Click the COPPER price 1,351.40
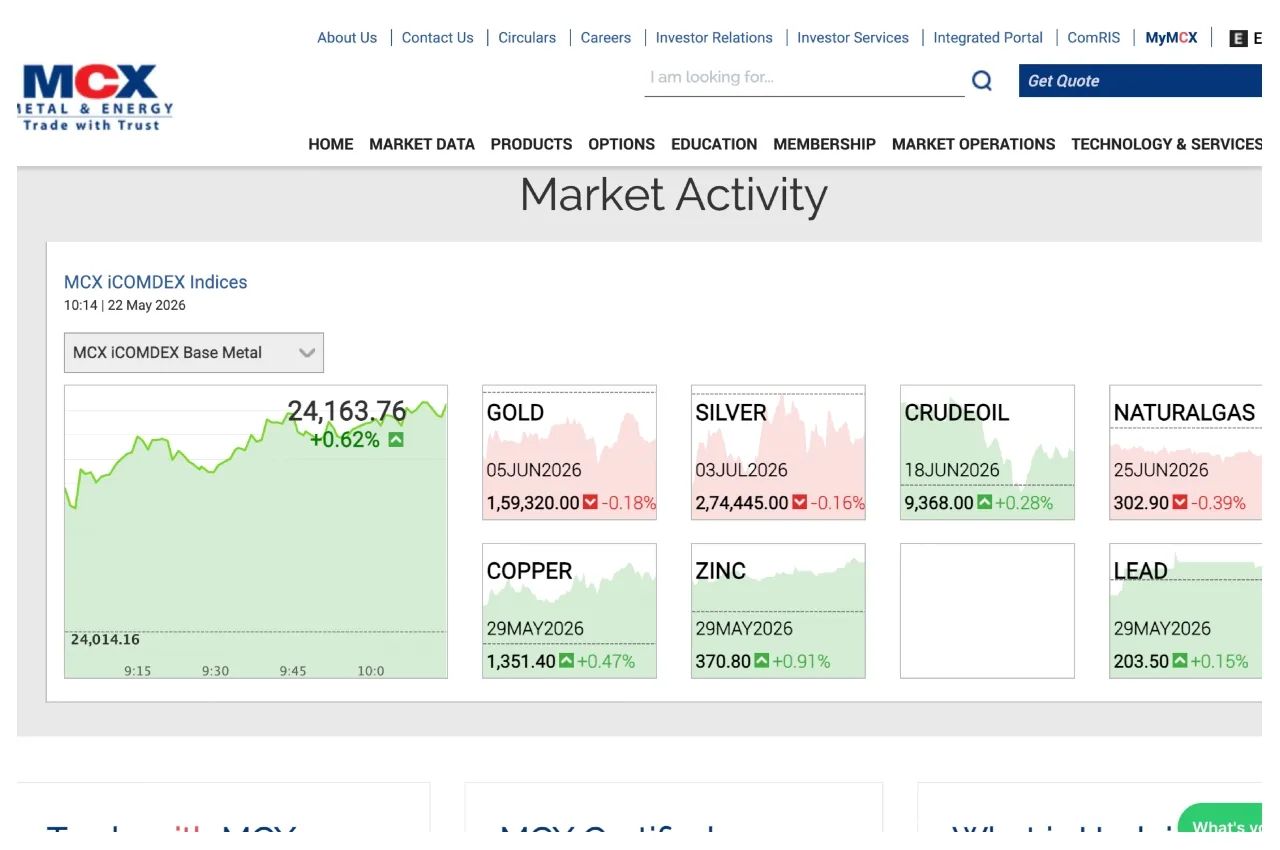Viewport: 1280px width, 850px height. click(521, 662)
